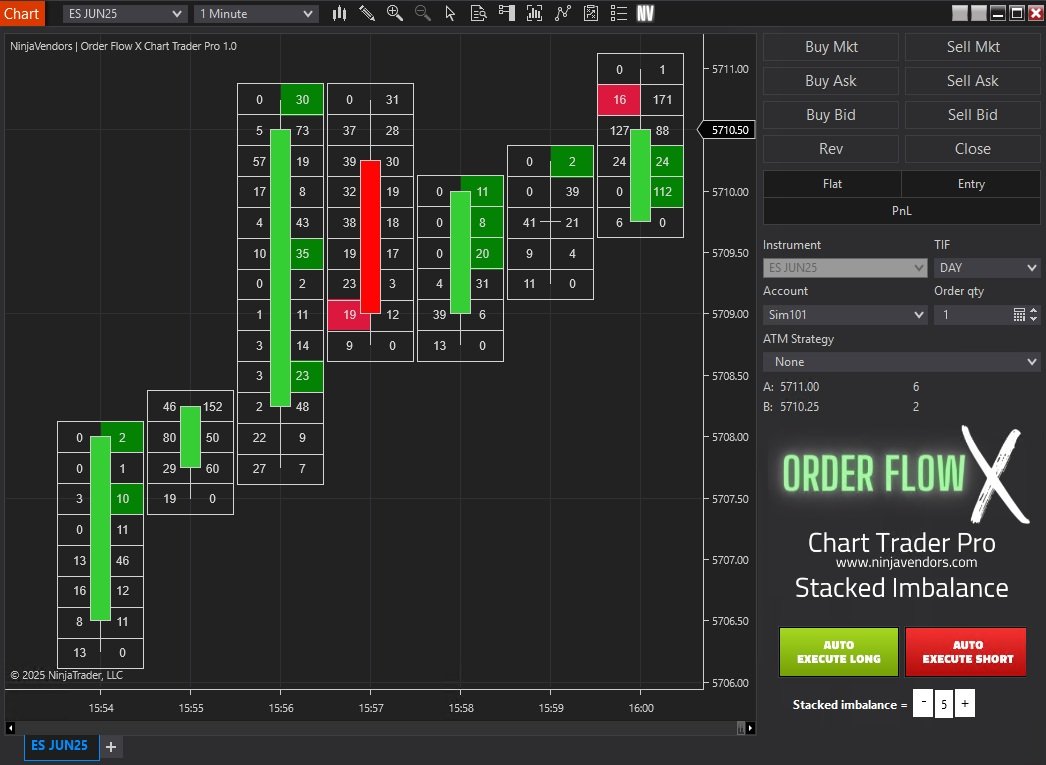This screenshot has width=1046, height=765.
Task: Click the Sell Bid button
Action: pos(973,115)
